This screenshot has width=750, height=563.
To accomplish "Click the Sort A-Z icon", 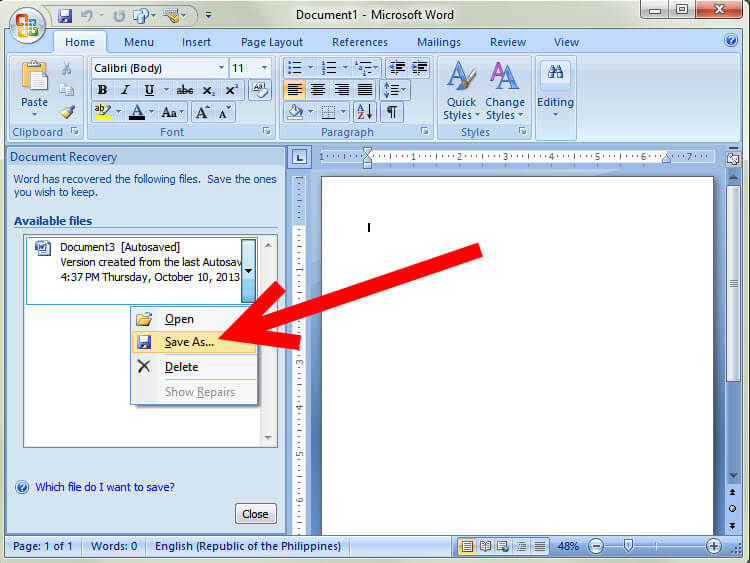I will 364,112.
